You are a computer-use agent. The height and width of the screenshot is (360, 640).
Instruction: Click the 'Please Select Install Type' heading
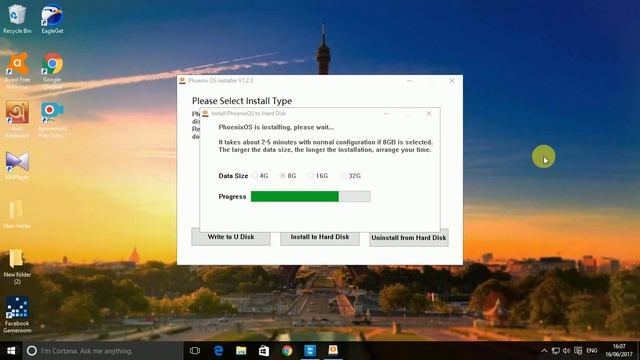242,101
